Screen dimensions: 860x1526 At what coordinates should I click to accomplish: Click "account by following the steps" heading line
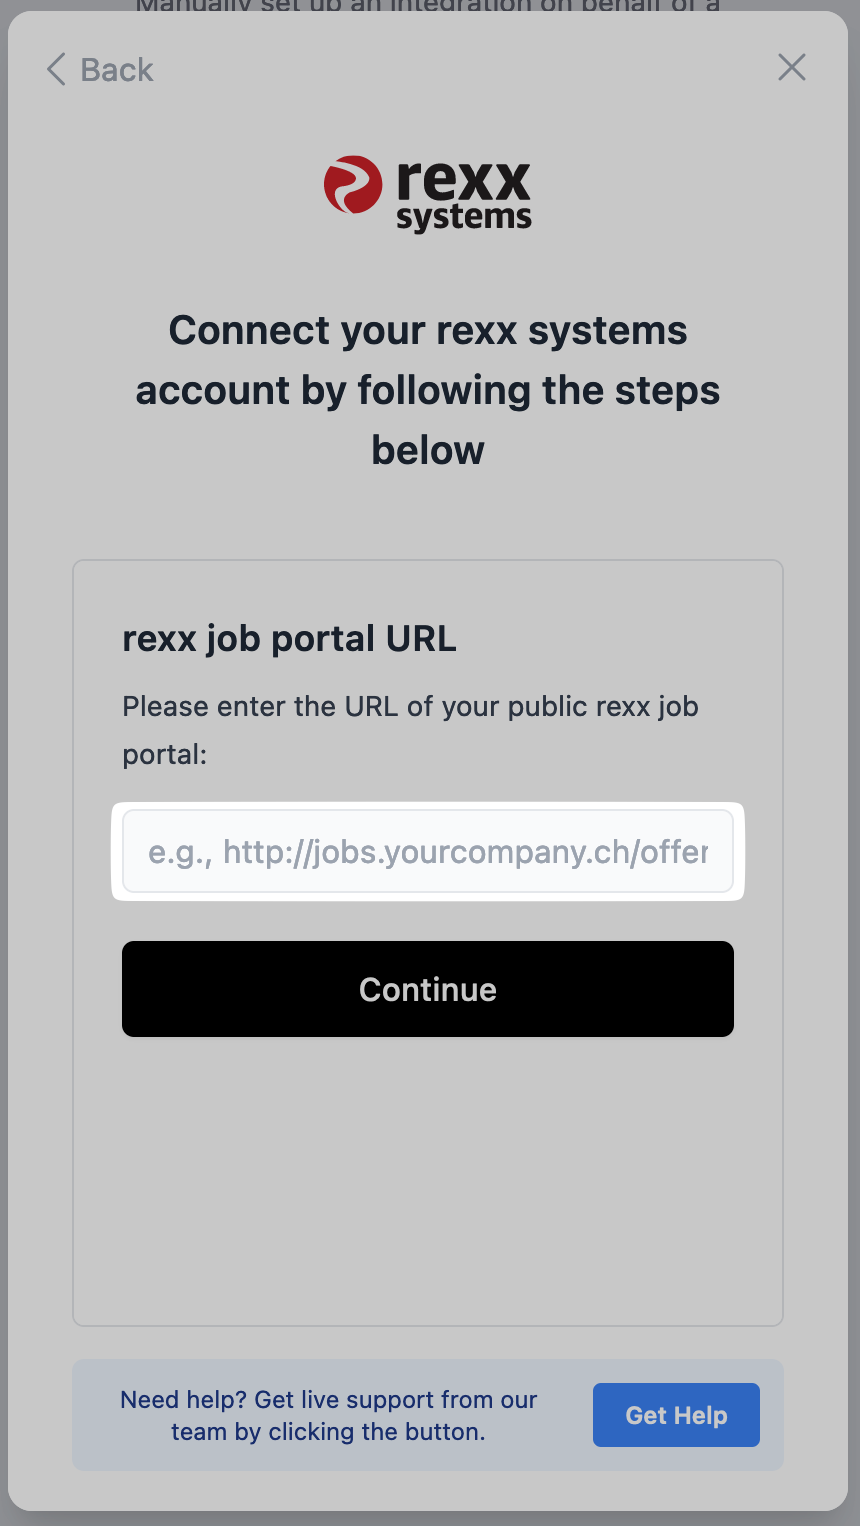[428, 390]
